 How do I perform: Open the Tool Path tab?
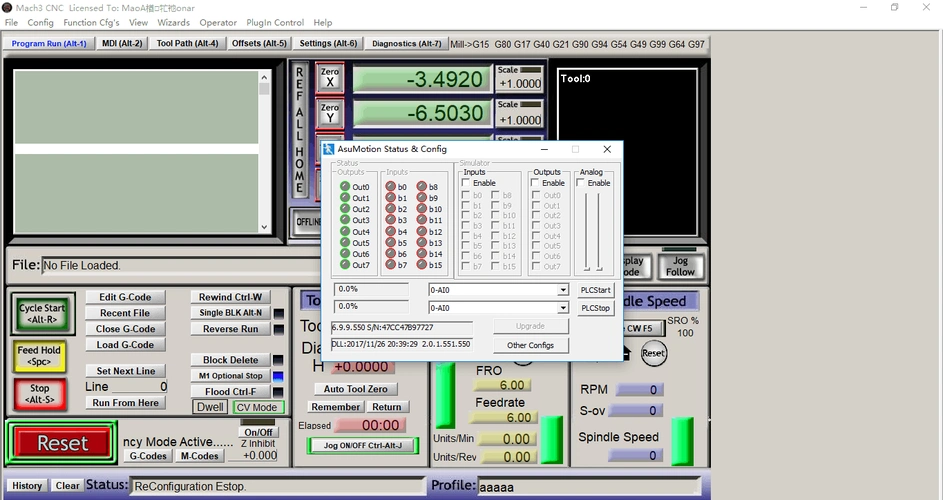tap(187, 44)
